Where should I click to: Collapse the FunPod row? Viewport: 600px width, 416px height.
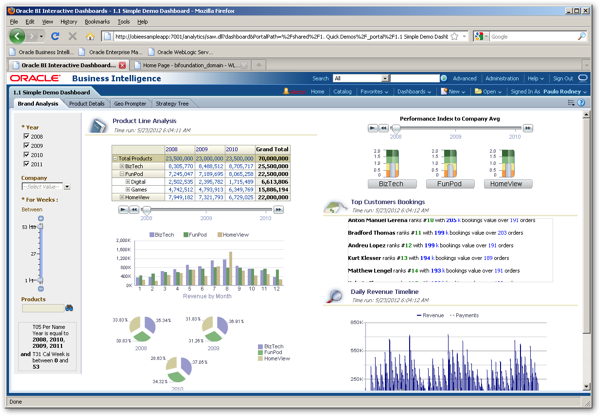[x=122, y=174]
